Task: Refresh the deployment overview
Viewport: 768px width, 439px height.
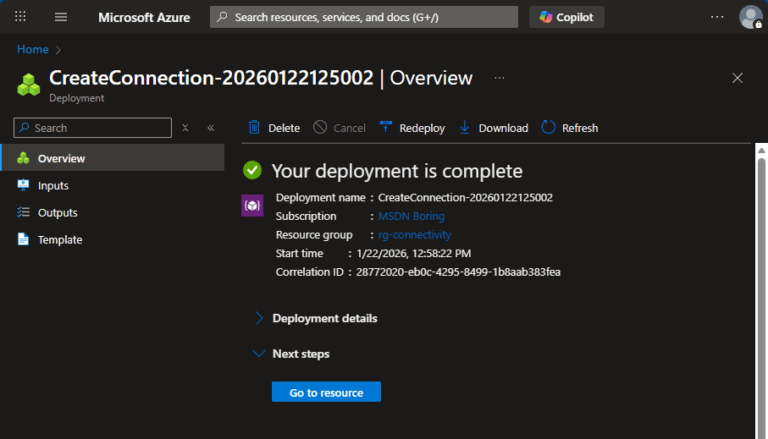Action: (x=570, y=128)
